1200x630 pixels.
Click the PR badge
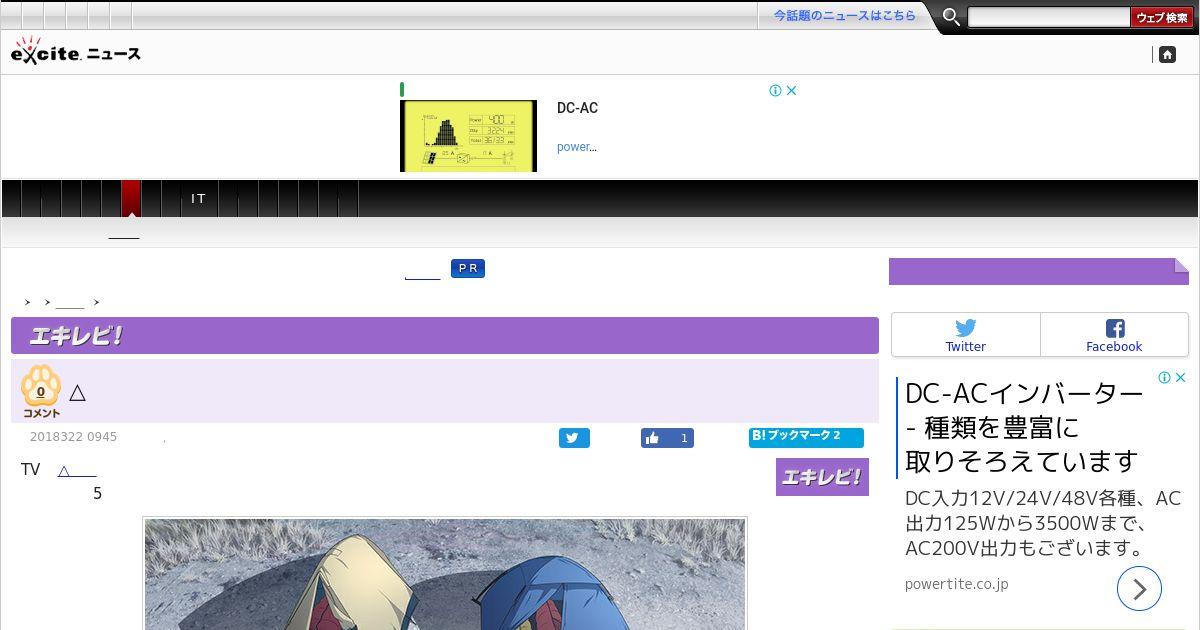467,269
